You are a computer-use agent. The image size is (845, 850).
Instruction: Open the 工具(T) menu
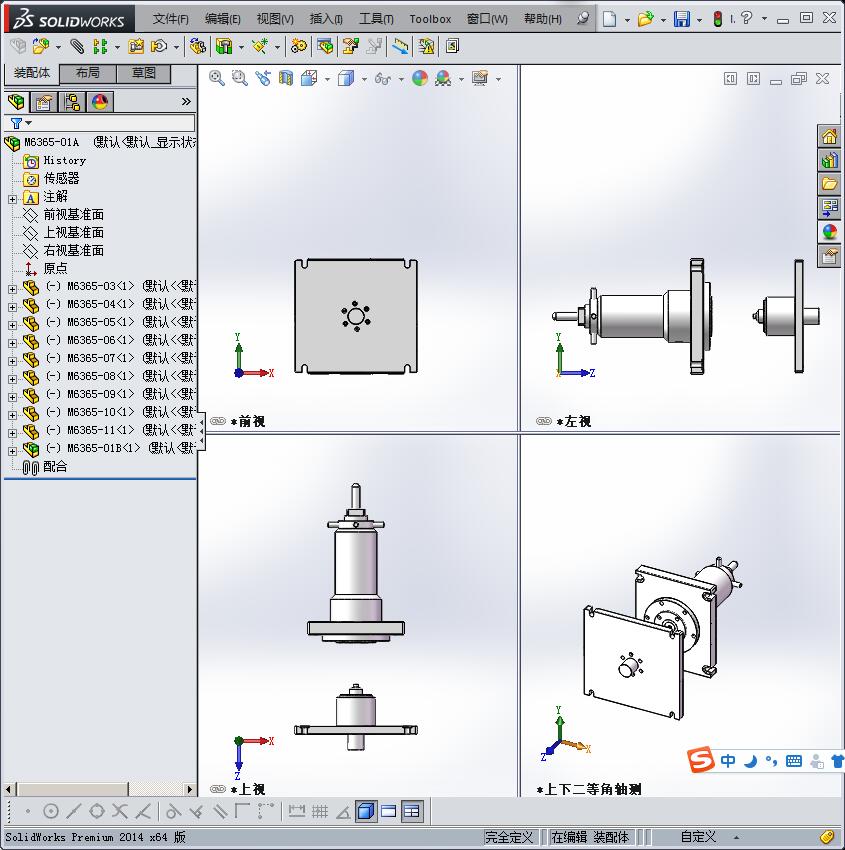377,19
